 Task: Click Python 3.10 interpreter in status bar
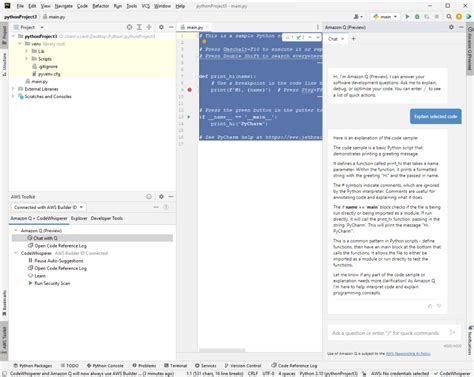328,374
